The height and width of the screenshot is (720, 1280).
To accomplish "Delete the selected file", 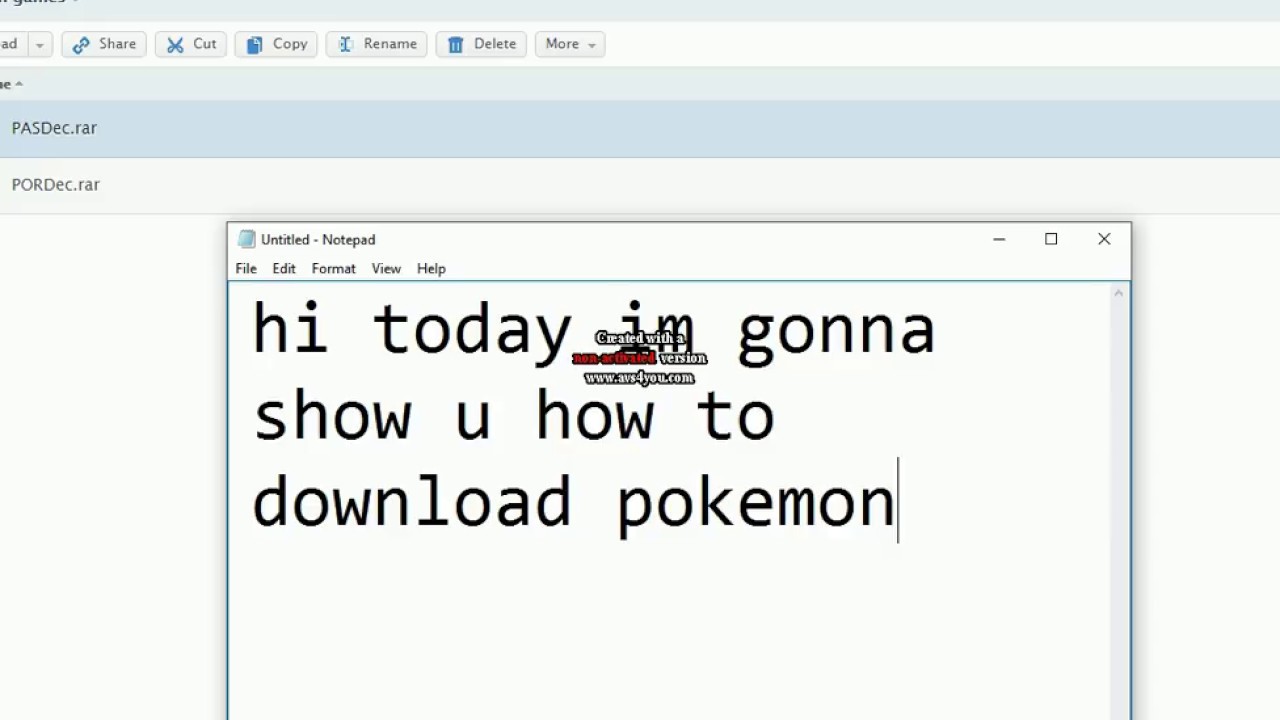I will click(482, 44).
